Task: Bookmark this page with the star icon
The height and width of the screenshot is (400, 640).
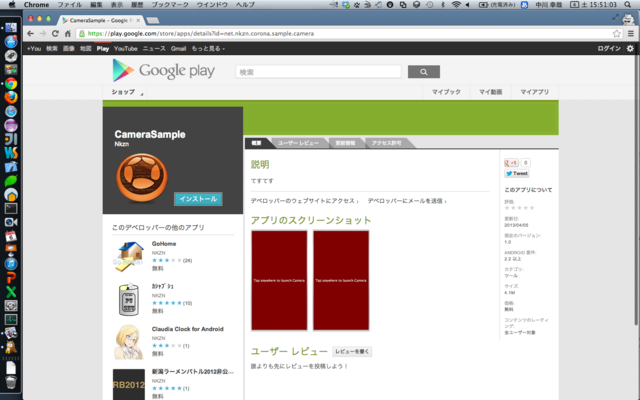Action: (616, 33)
